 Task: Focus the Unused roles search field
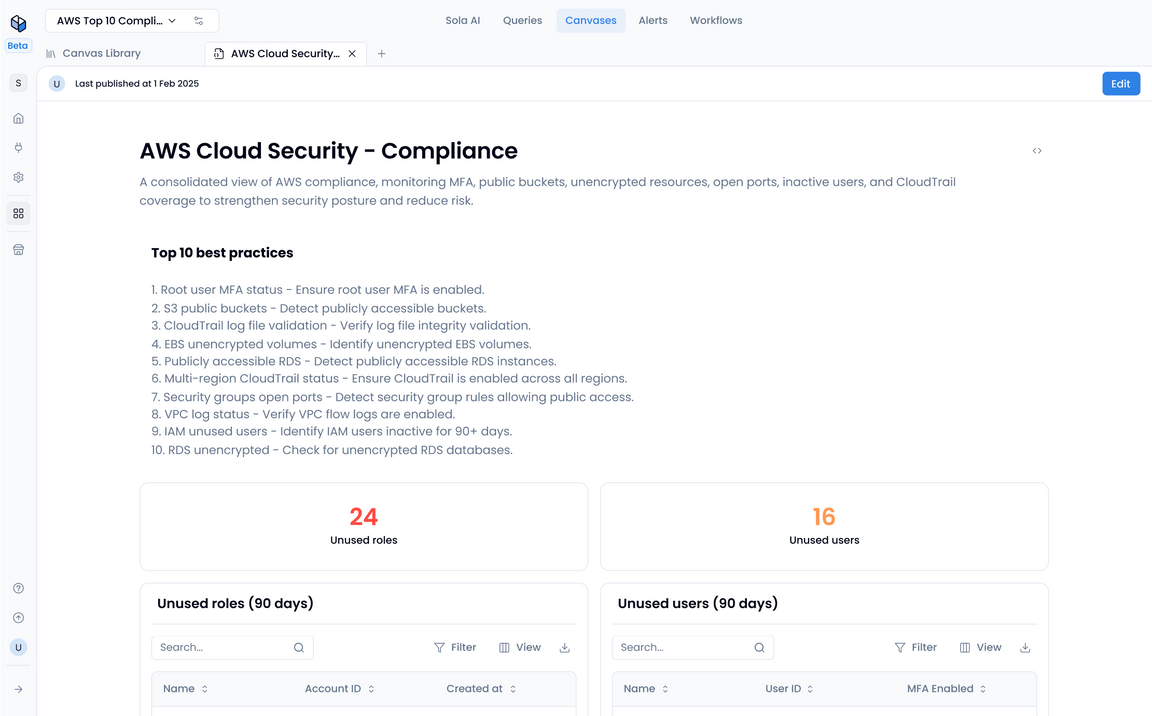click(232, 647)
